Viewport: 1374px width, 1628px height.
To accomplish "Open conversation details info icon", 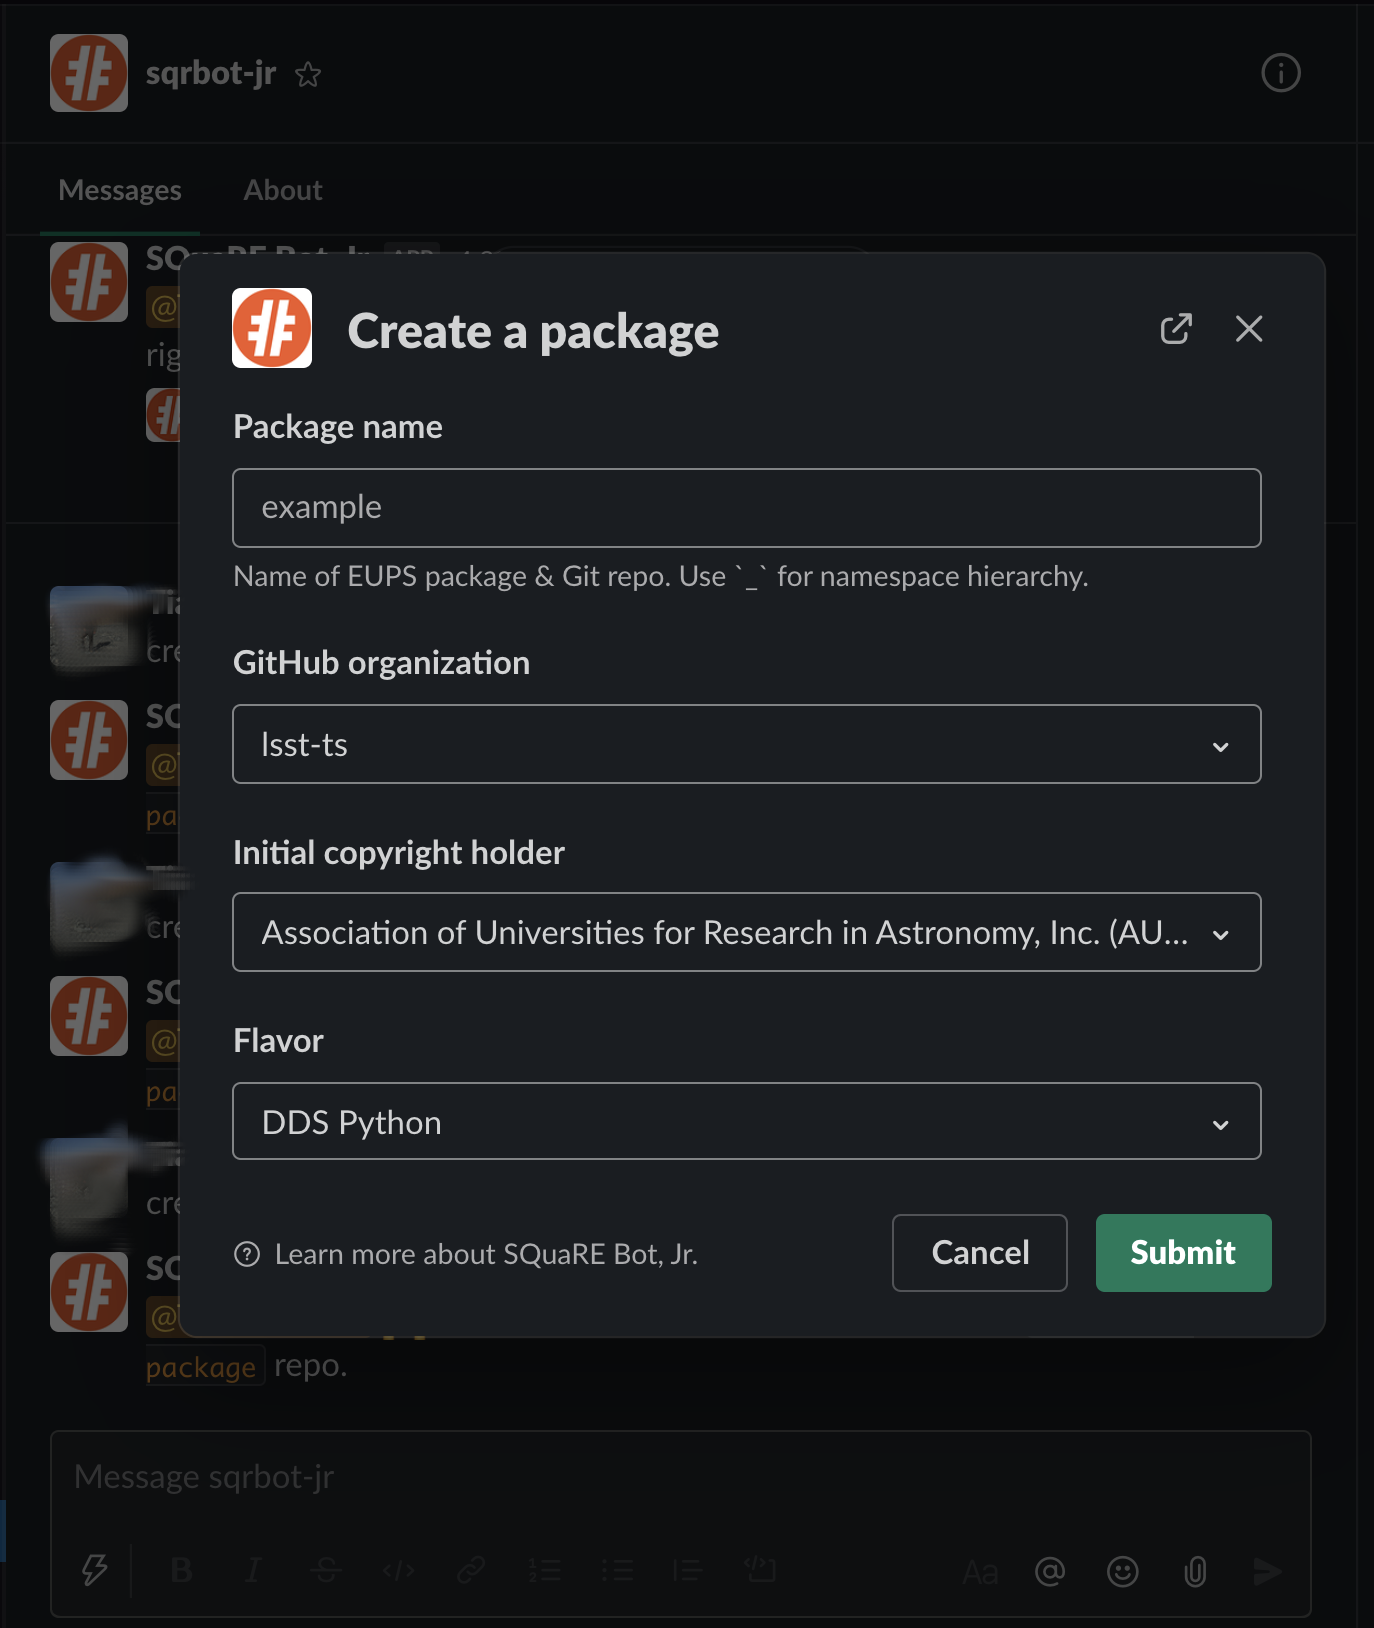I will click(1280, 73).
